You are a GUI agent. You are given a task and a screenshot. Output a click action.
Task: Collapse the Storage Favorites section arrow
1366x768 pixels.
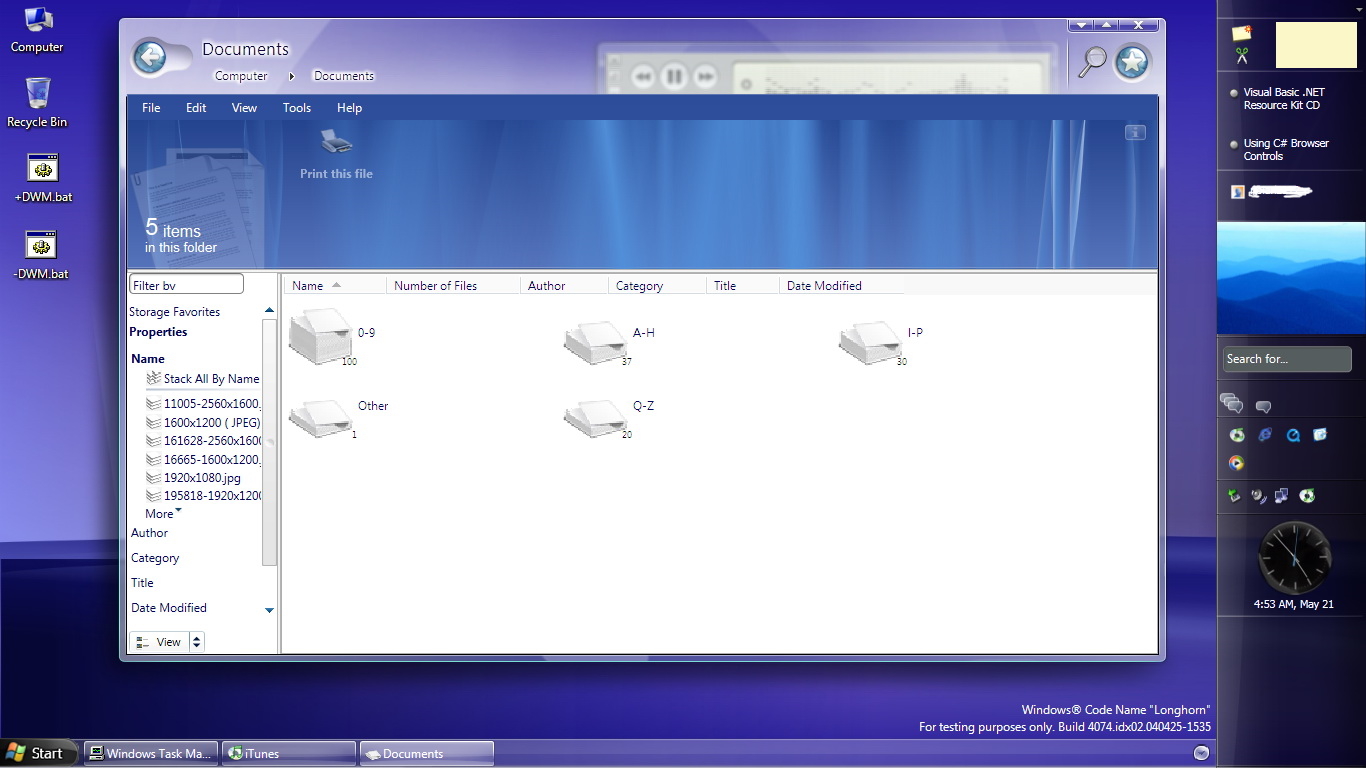269,311
